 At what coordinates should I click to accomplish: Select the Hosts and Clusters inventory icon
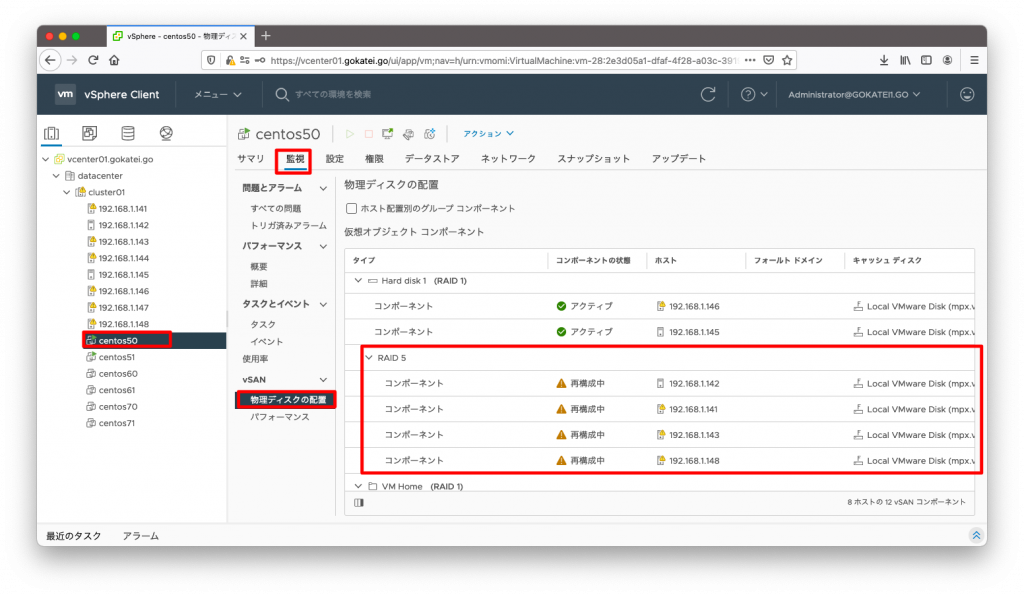52,132
